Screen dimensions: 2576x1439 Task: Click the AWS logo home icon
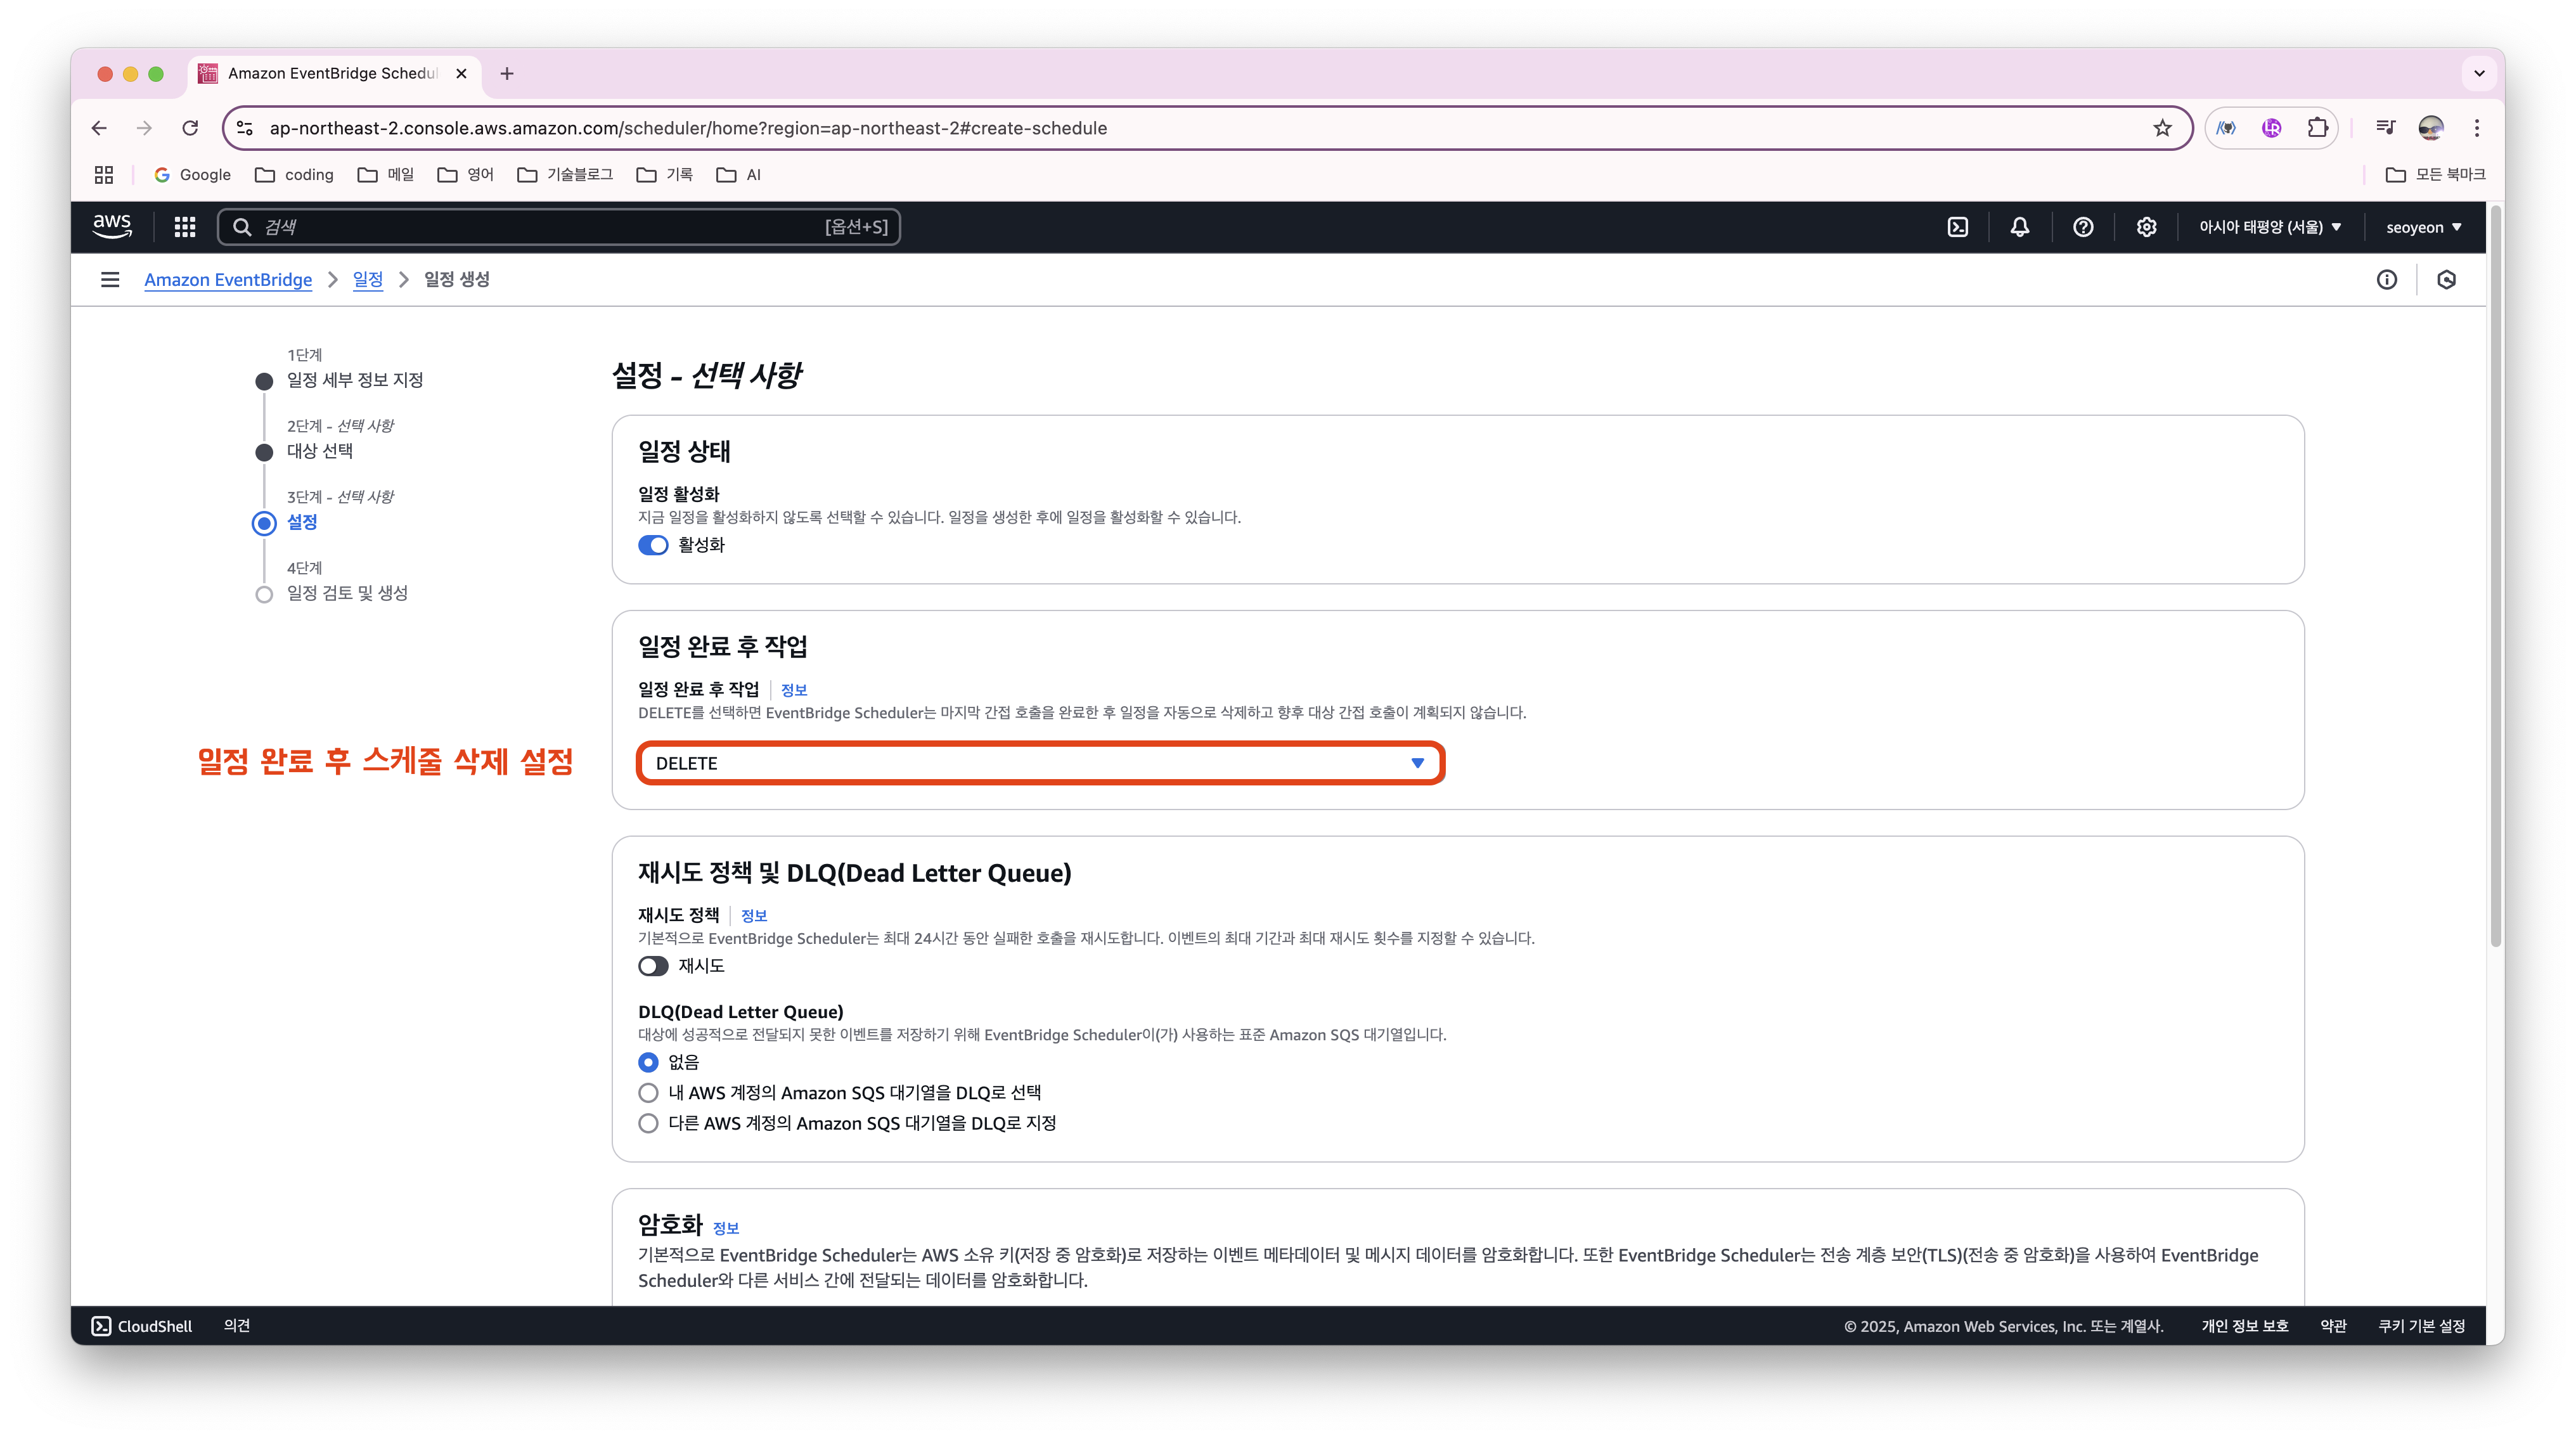[x=112, y=226]
